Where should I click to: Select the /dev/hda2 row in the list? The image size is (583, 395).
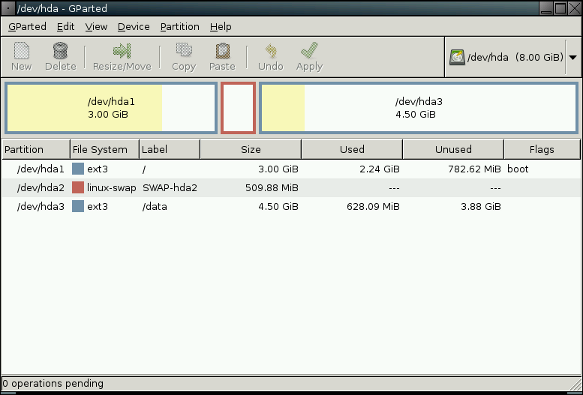point(291,188)
